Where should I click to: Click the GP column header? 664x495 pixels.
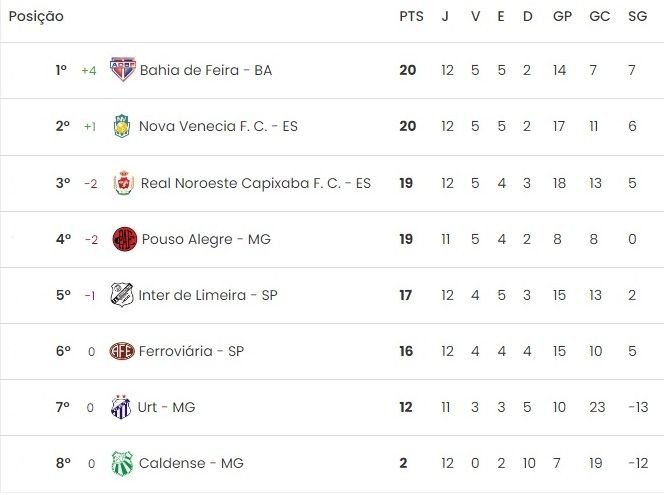[x=562, y=17]
